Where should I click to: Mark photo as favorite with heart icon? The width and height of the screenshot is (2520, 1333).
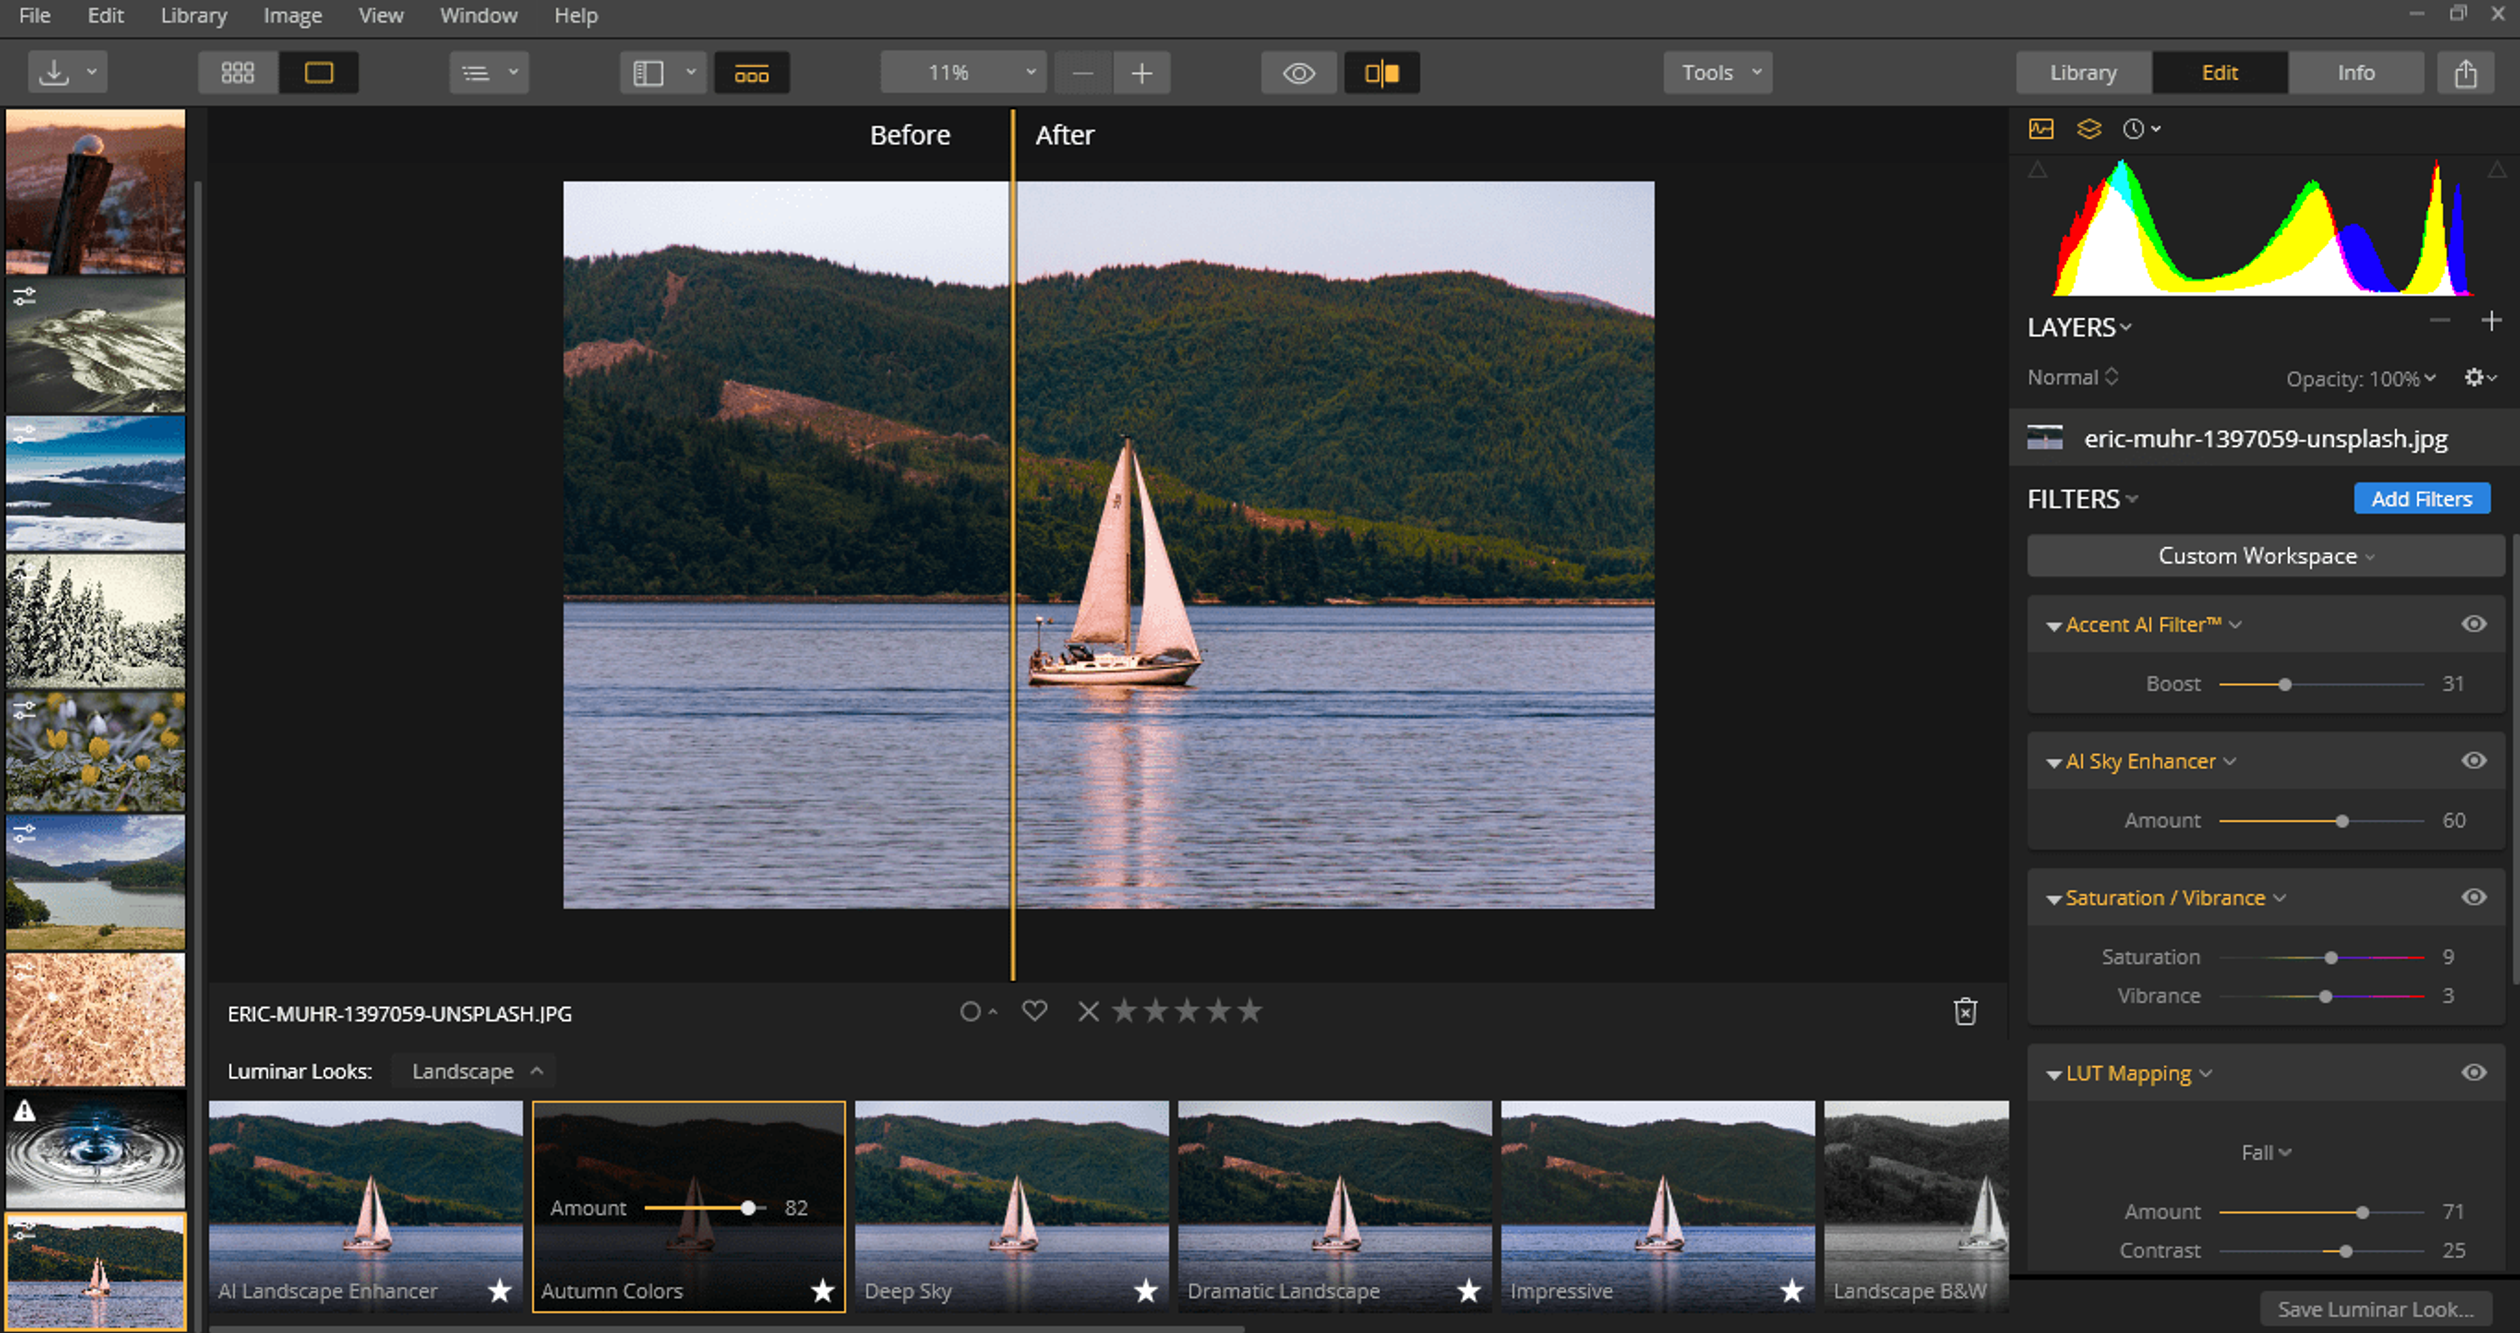coord(1034,1011)
